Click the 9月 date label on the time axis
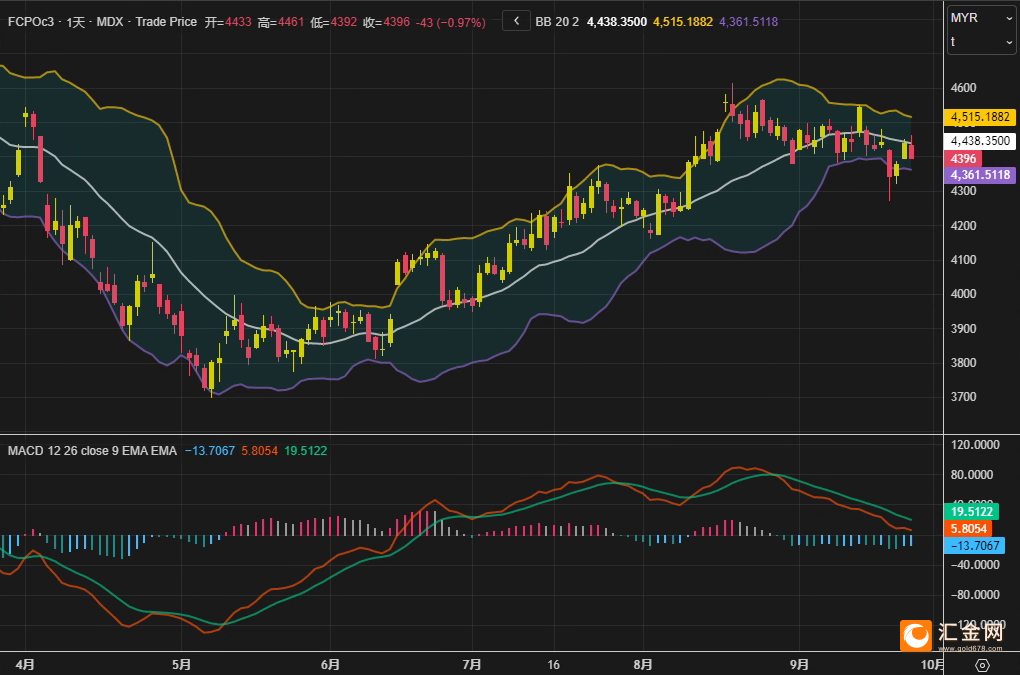 coord(799,665)
